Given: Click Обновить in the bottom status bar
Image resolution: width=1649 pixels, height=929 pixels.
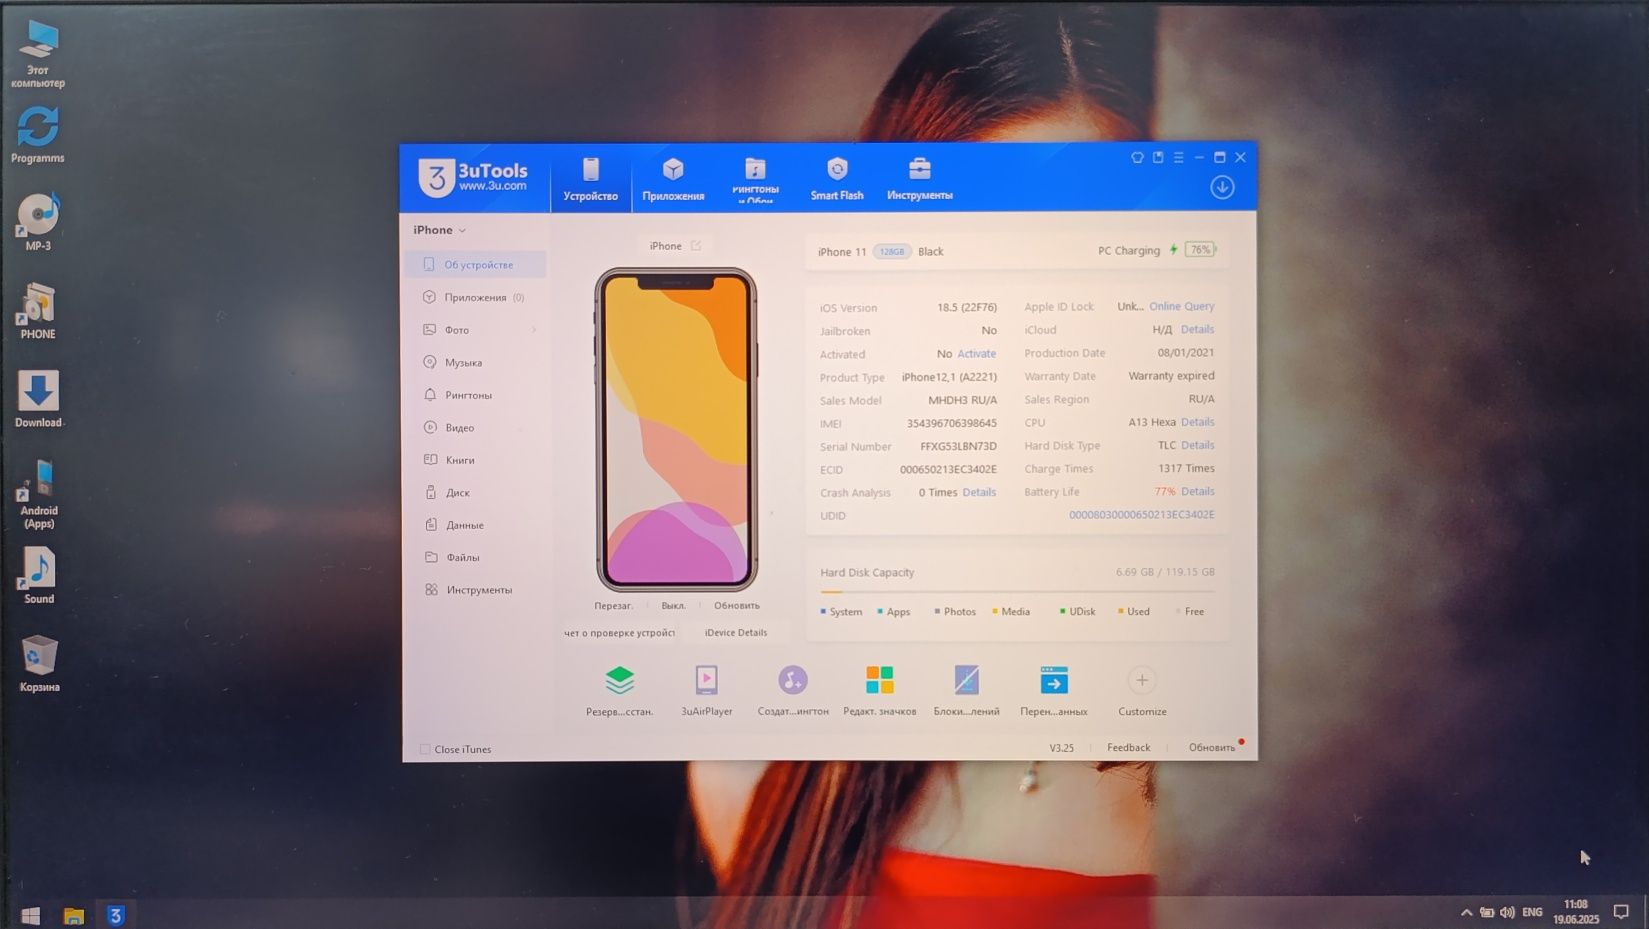Looking at the screenshot, I should pyautogui.click(x=1212, y=748).
